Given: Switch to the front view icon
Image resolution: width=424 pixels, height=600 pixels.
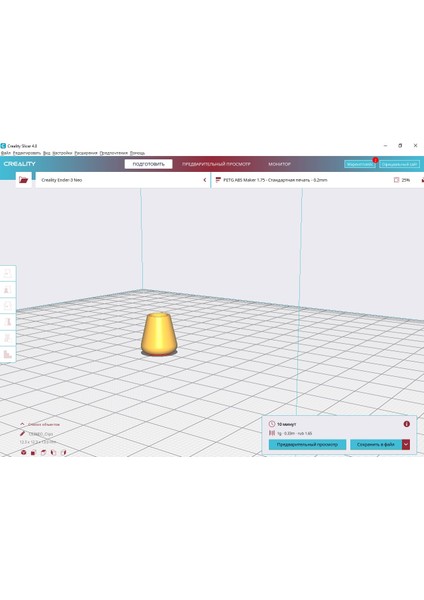Looking at the screenshot, I should pyautogui.click(x=33, y=452).
